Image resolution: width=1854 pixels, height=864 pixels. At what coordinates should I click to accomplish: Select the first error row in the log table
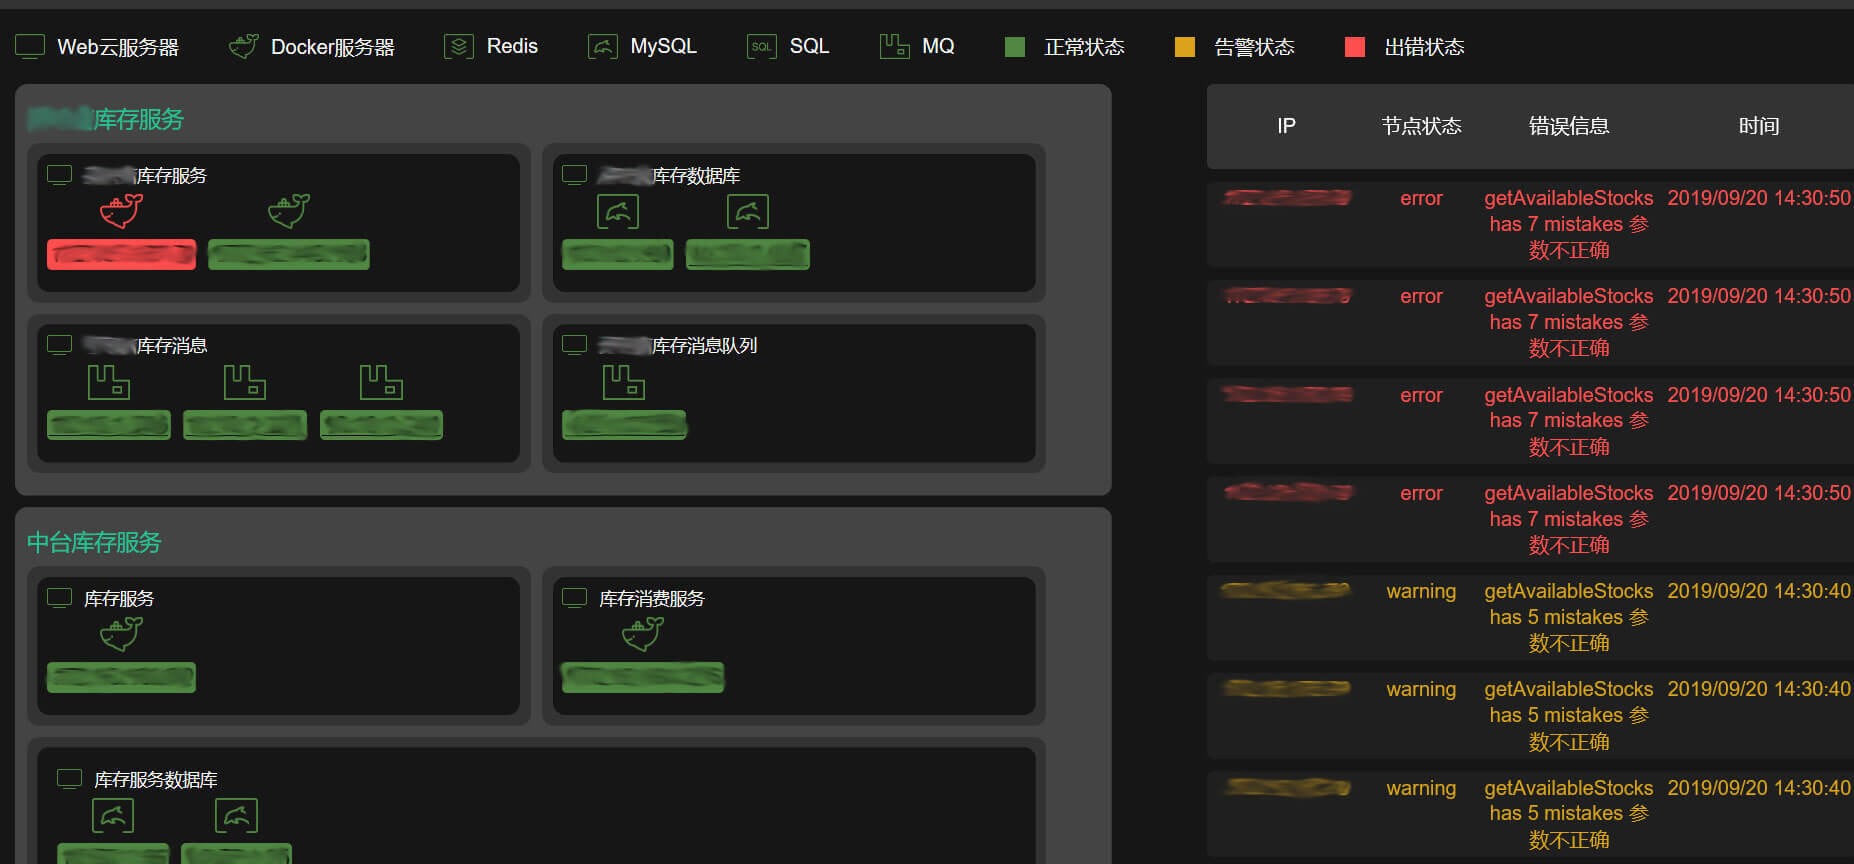pyautogui.click(x=1530, y=224)
